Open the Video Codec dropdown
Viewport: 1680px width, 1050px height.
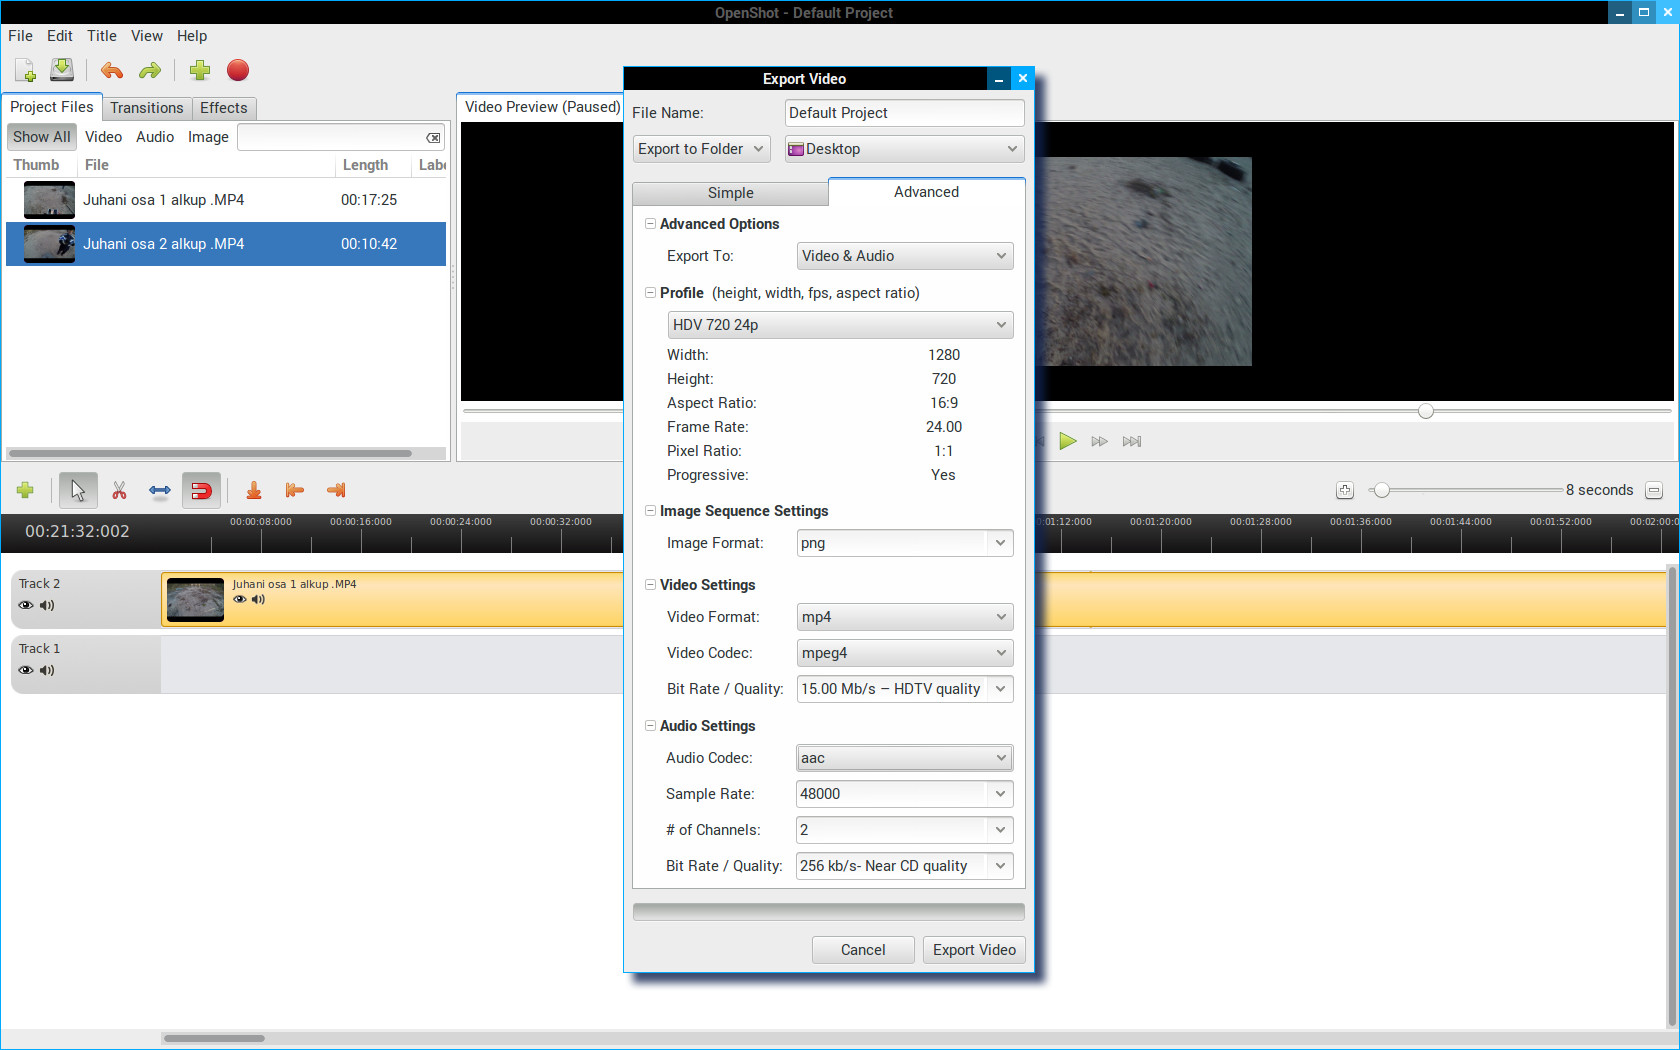[x=904, y=653]
